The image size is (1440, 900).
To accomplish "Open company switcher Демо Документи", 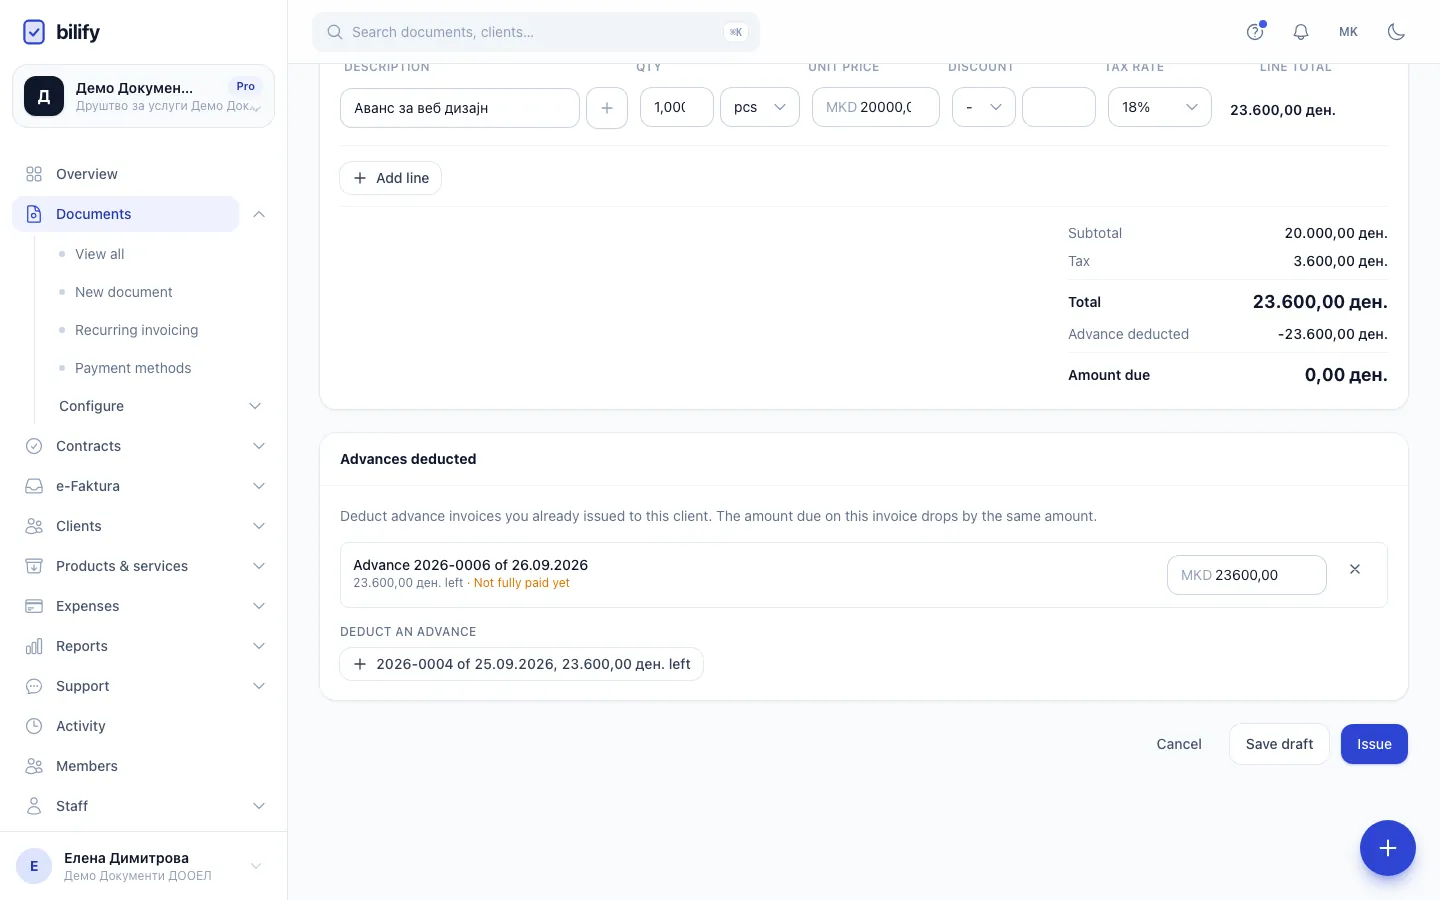I will click(143, 96).
